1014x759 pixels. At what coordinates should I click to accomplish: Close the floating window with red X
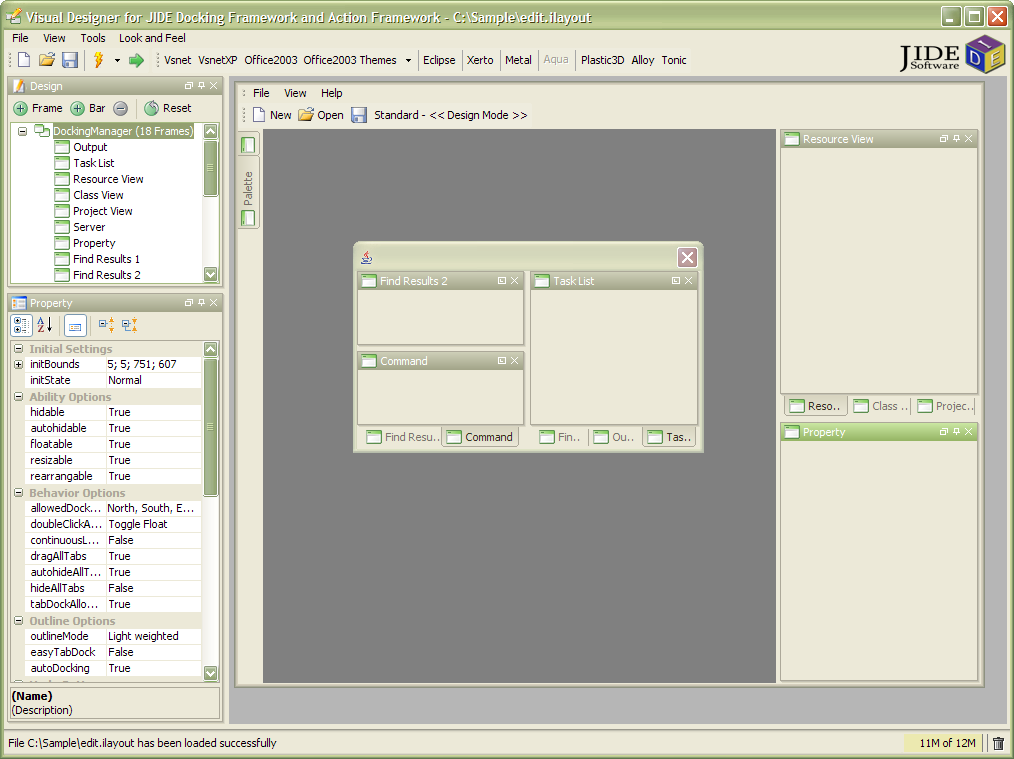tap(687, 257)
